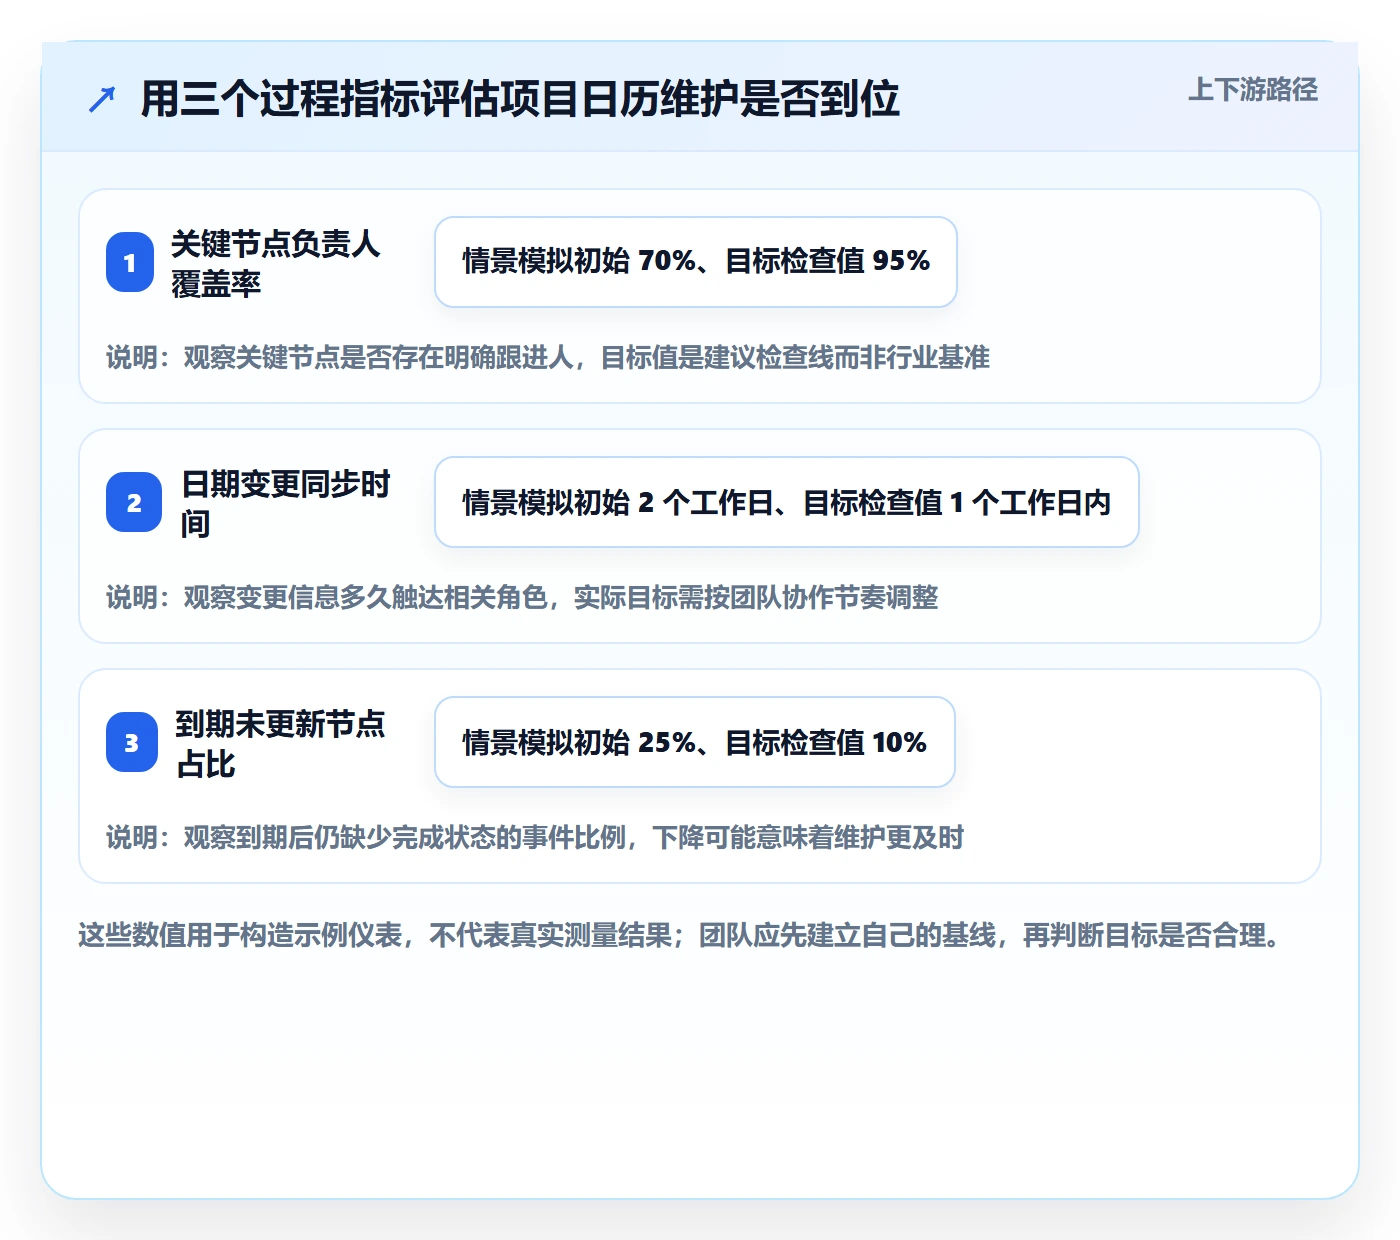
Task: Click the value pill 情景模拟初始 70%、目标检查值 95%
Action: tap(696, 262)
